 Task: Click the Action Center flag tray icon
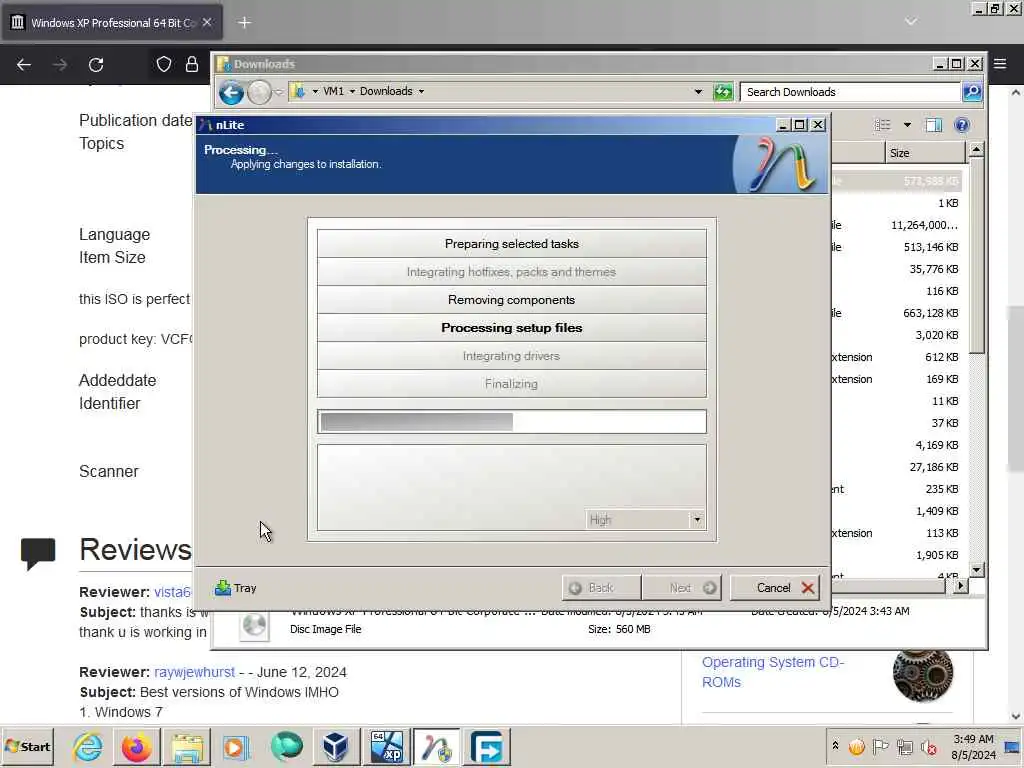880,746
